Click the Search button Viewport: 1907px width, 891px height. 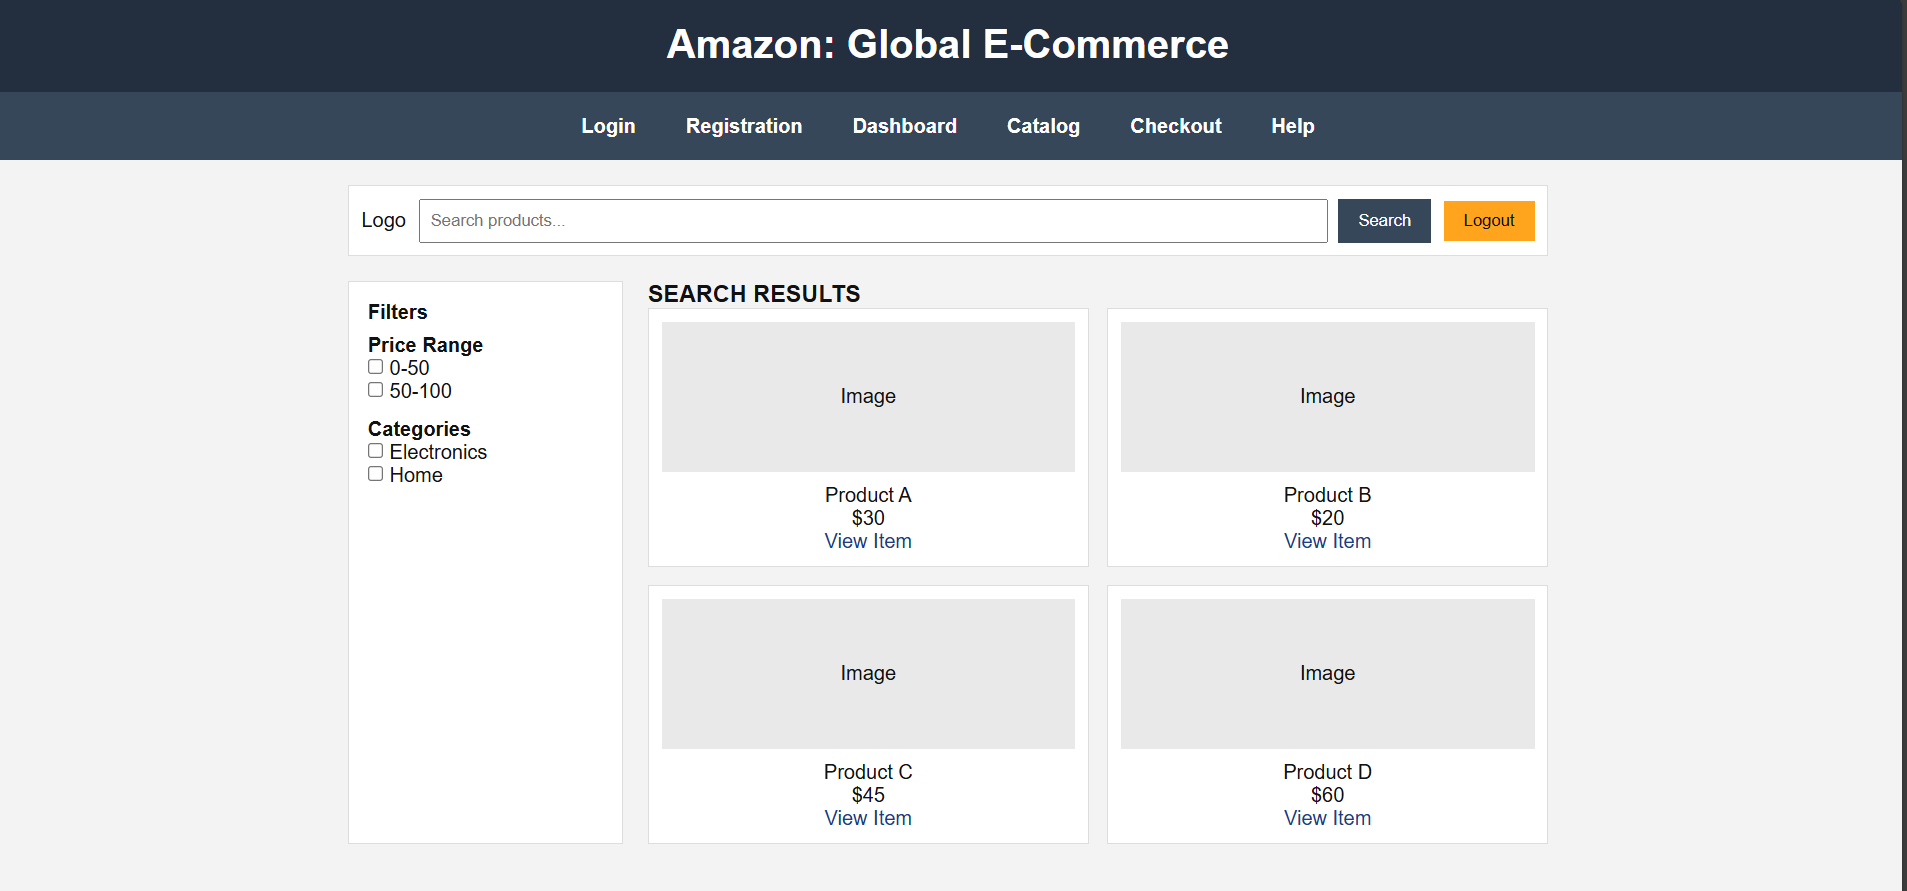click(1384, 221)
